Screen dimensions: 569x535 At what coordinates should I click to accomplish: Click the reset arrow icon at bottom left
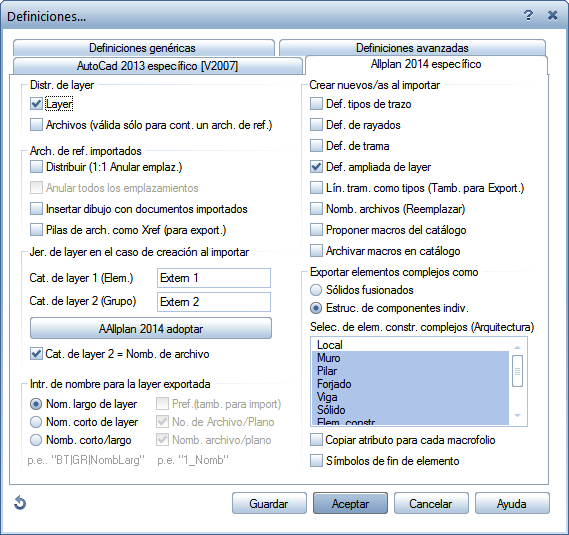pyautogui.click(x=20, y=503)
